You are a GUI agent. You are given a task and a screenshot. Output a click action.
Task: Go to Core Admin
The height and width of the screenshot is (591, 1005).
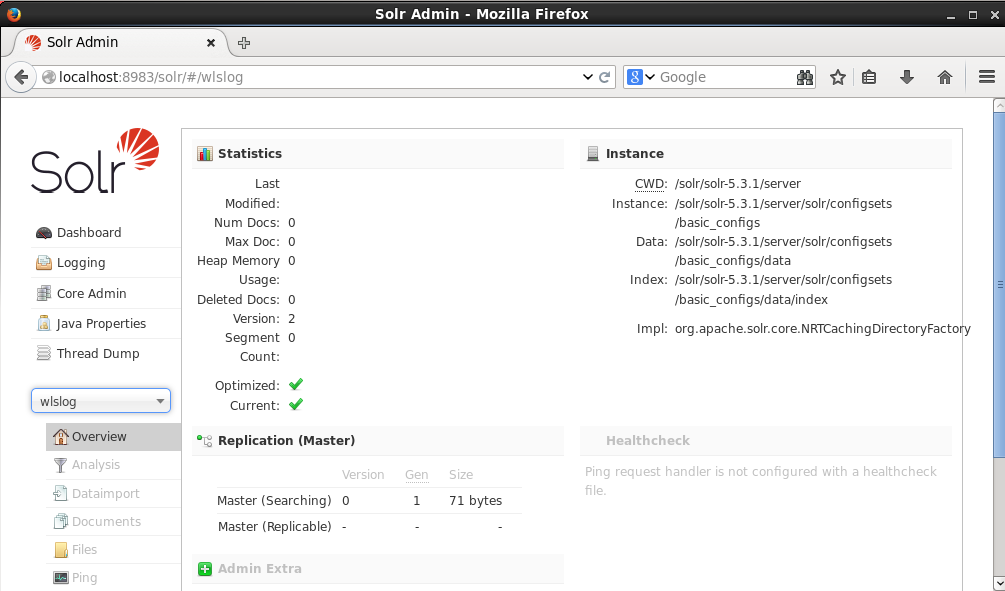click(91, 294)
